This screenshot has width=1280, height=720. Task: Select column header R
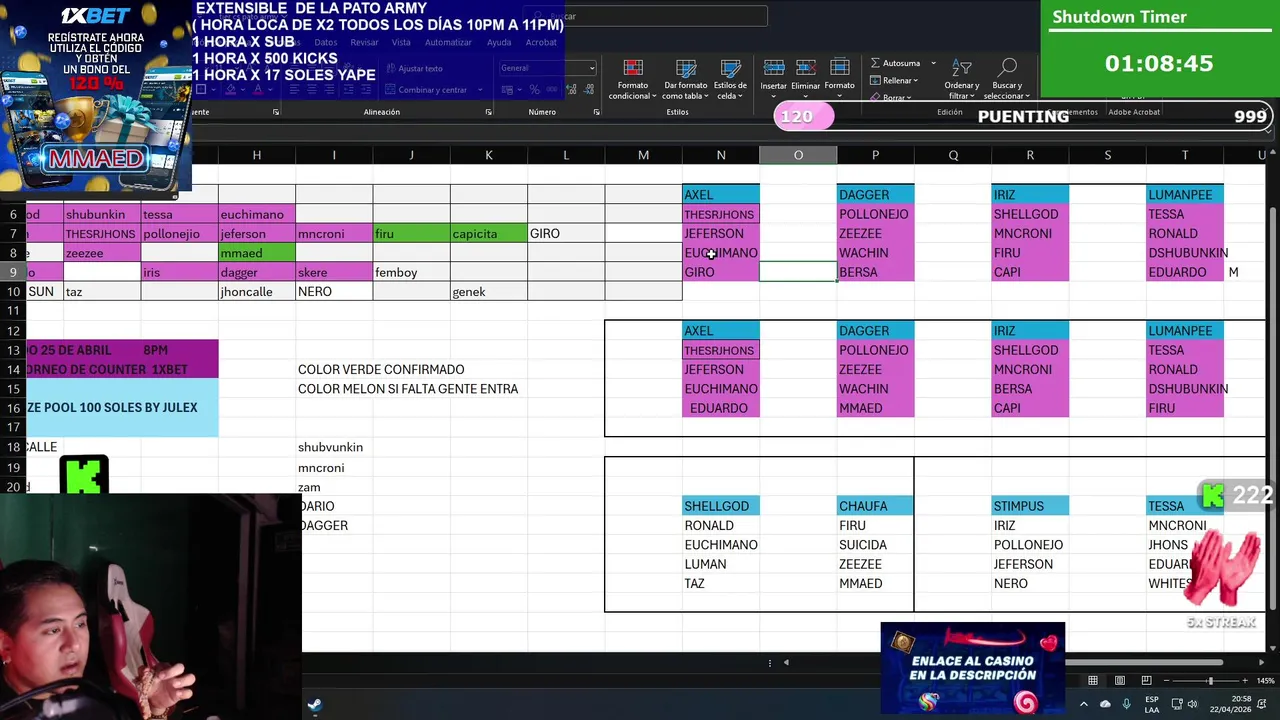point(1030,155)
